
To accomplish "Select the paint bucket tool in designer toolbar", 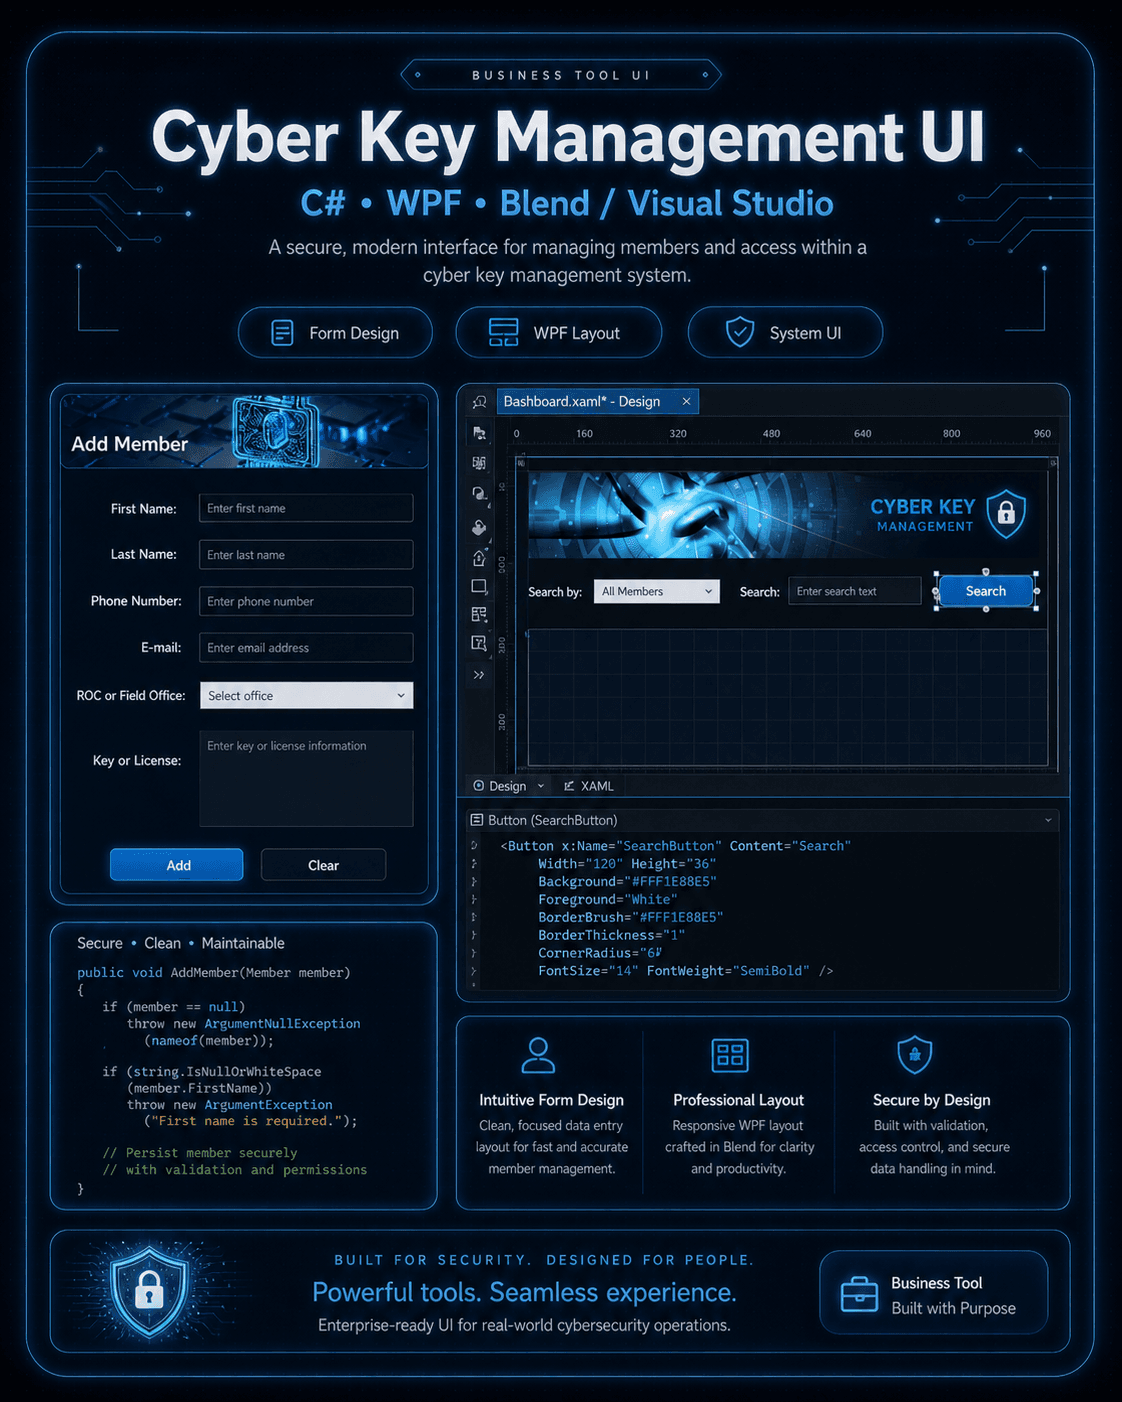I will click(x=479, y=527).
